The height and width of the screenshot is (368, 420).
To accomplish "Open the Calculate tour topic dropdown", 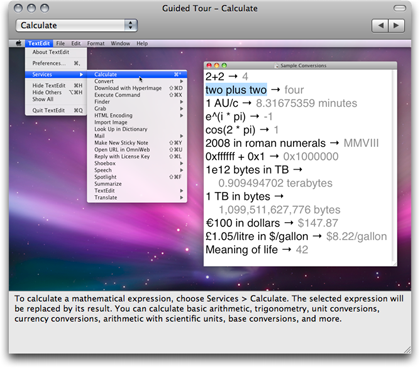I will pyautogui.click(x=76, y=25).
